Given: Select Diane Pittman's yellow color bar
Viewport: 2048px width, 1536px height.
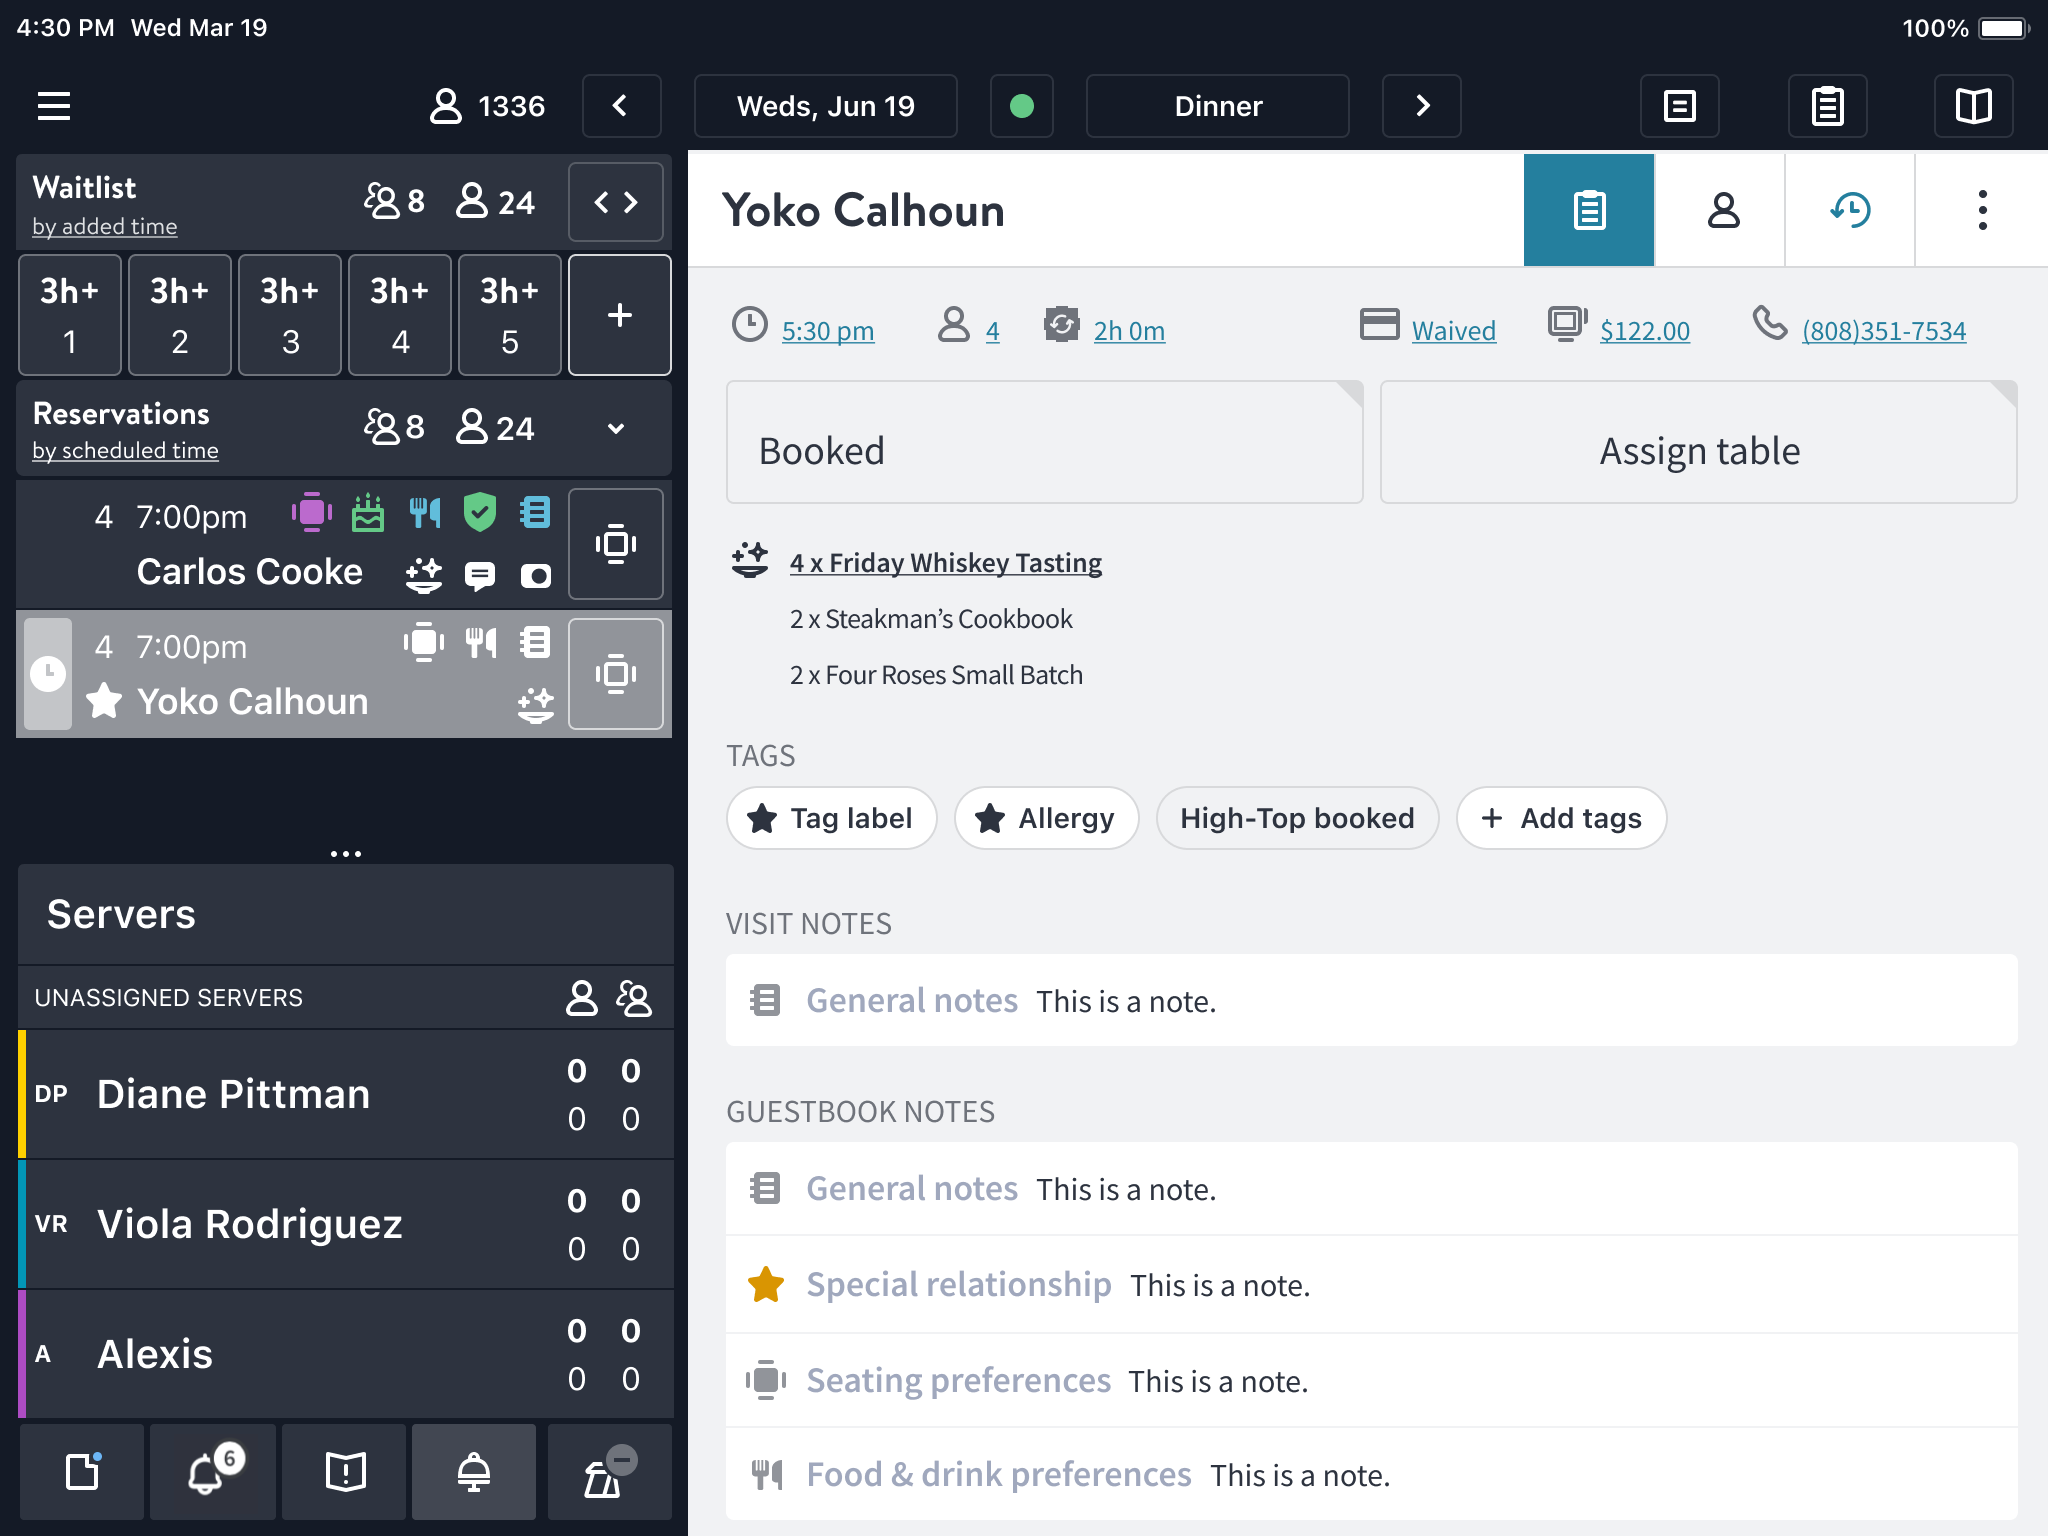Looking at the screenshot, I should [x=22, y=1094].
